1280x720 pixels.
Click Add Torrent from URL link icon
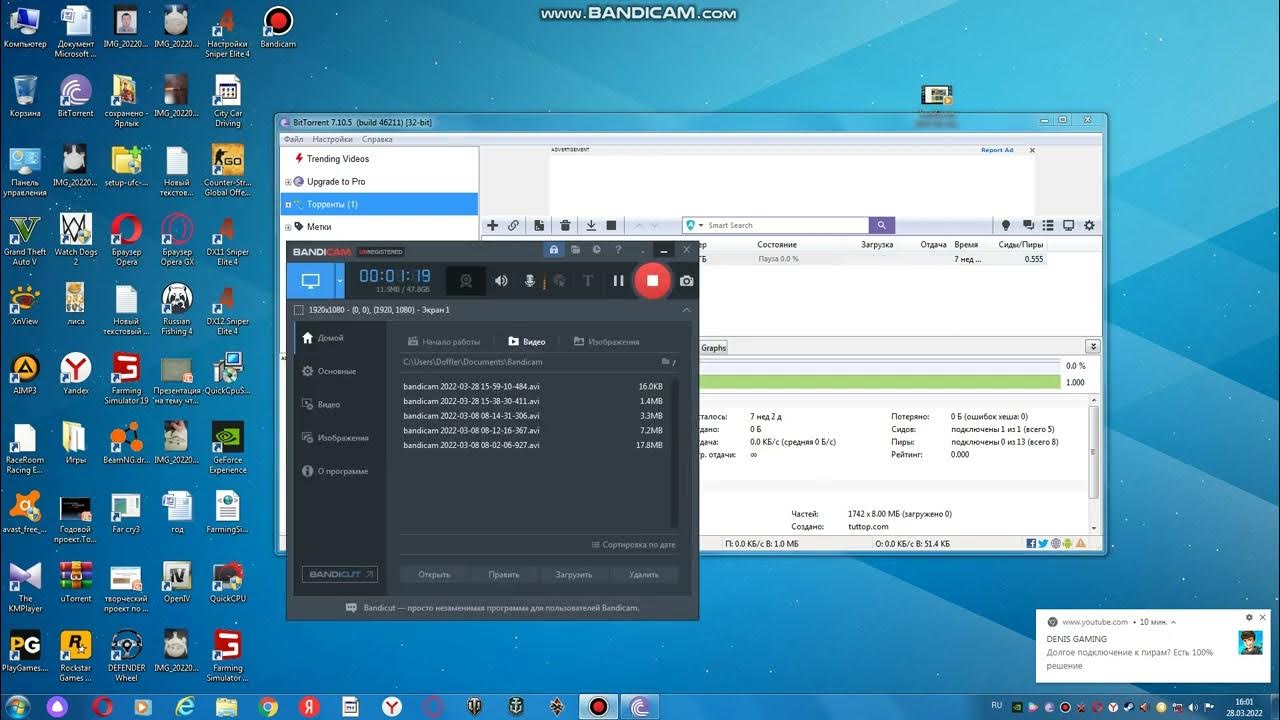(x=513, y=226)
